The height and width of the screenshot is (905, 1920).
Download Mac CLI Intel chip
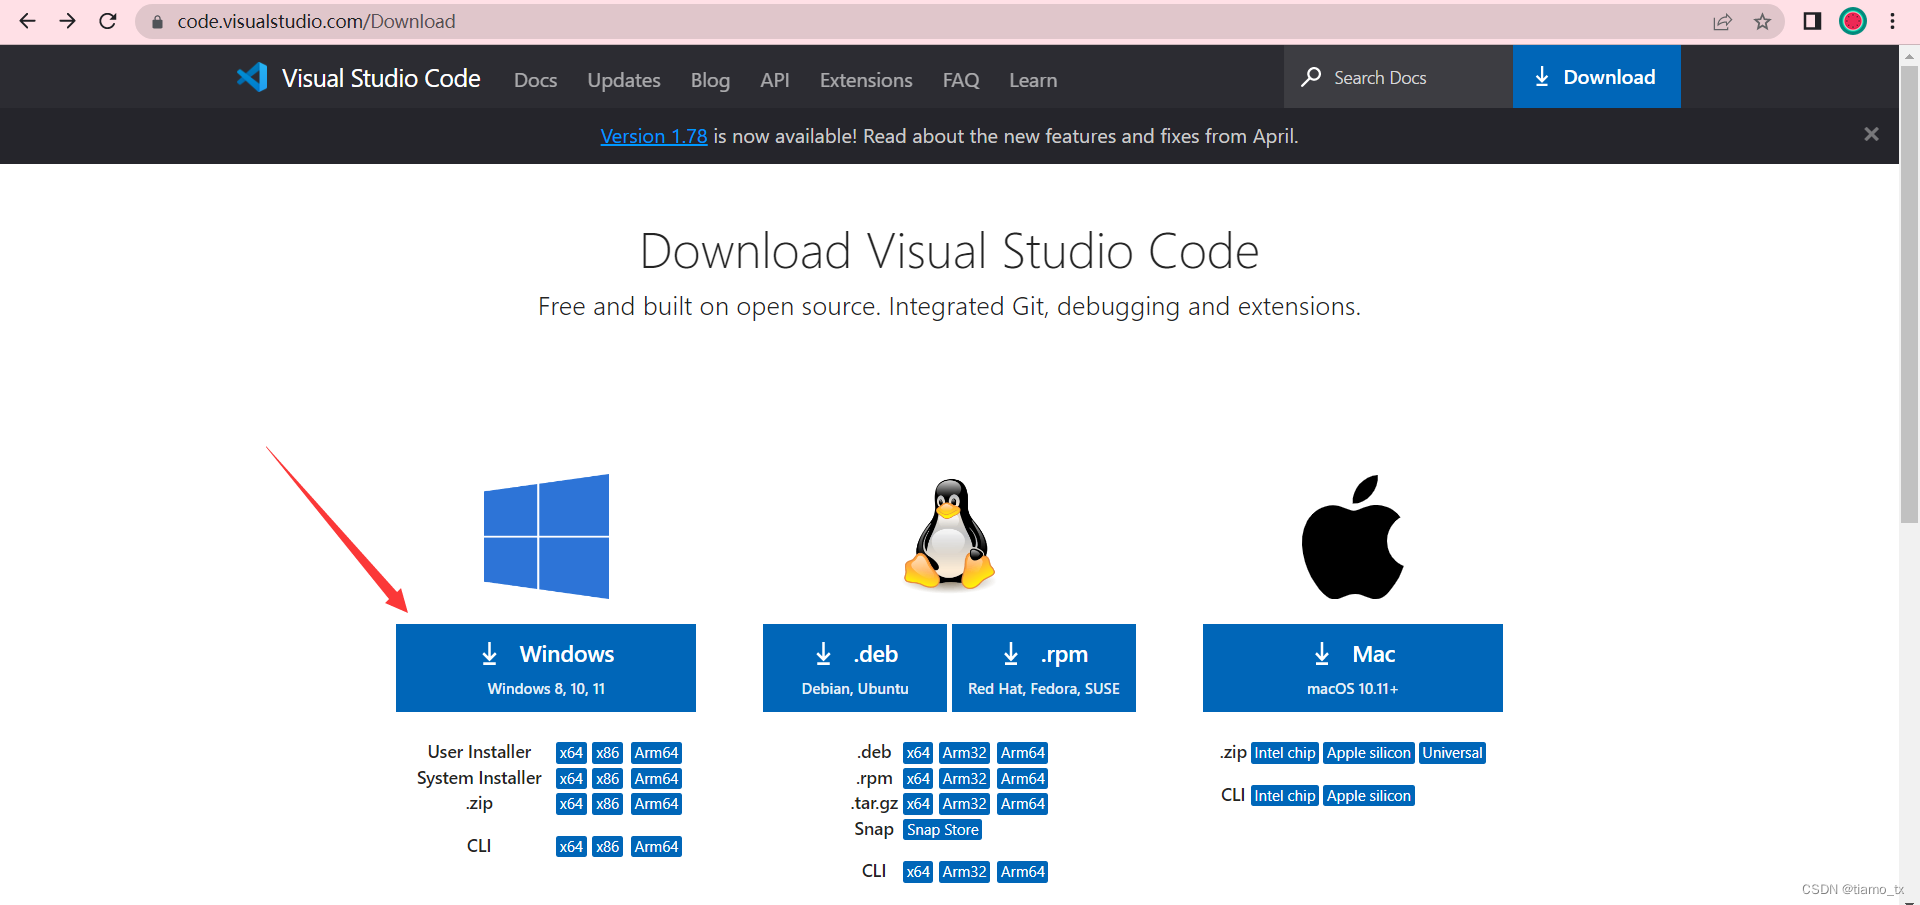[x=1285, y=796]
